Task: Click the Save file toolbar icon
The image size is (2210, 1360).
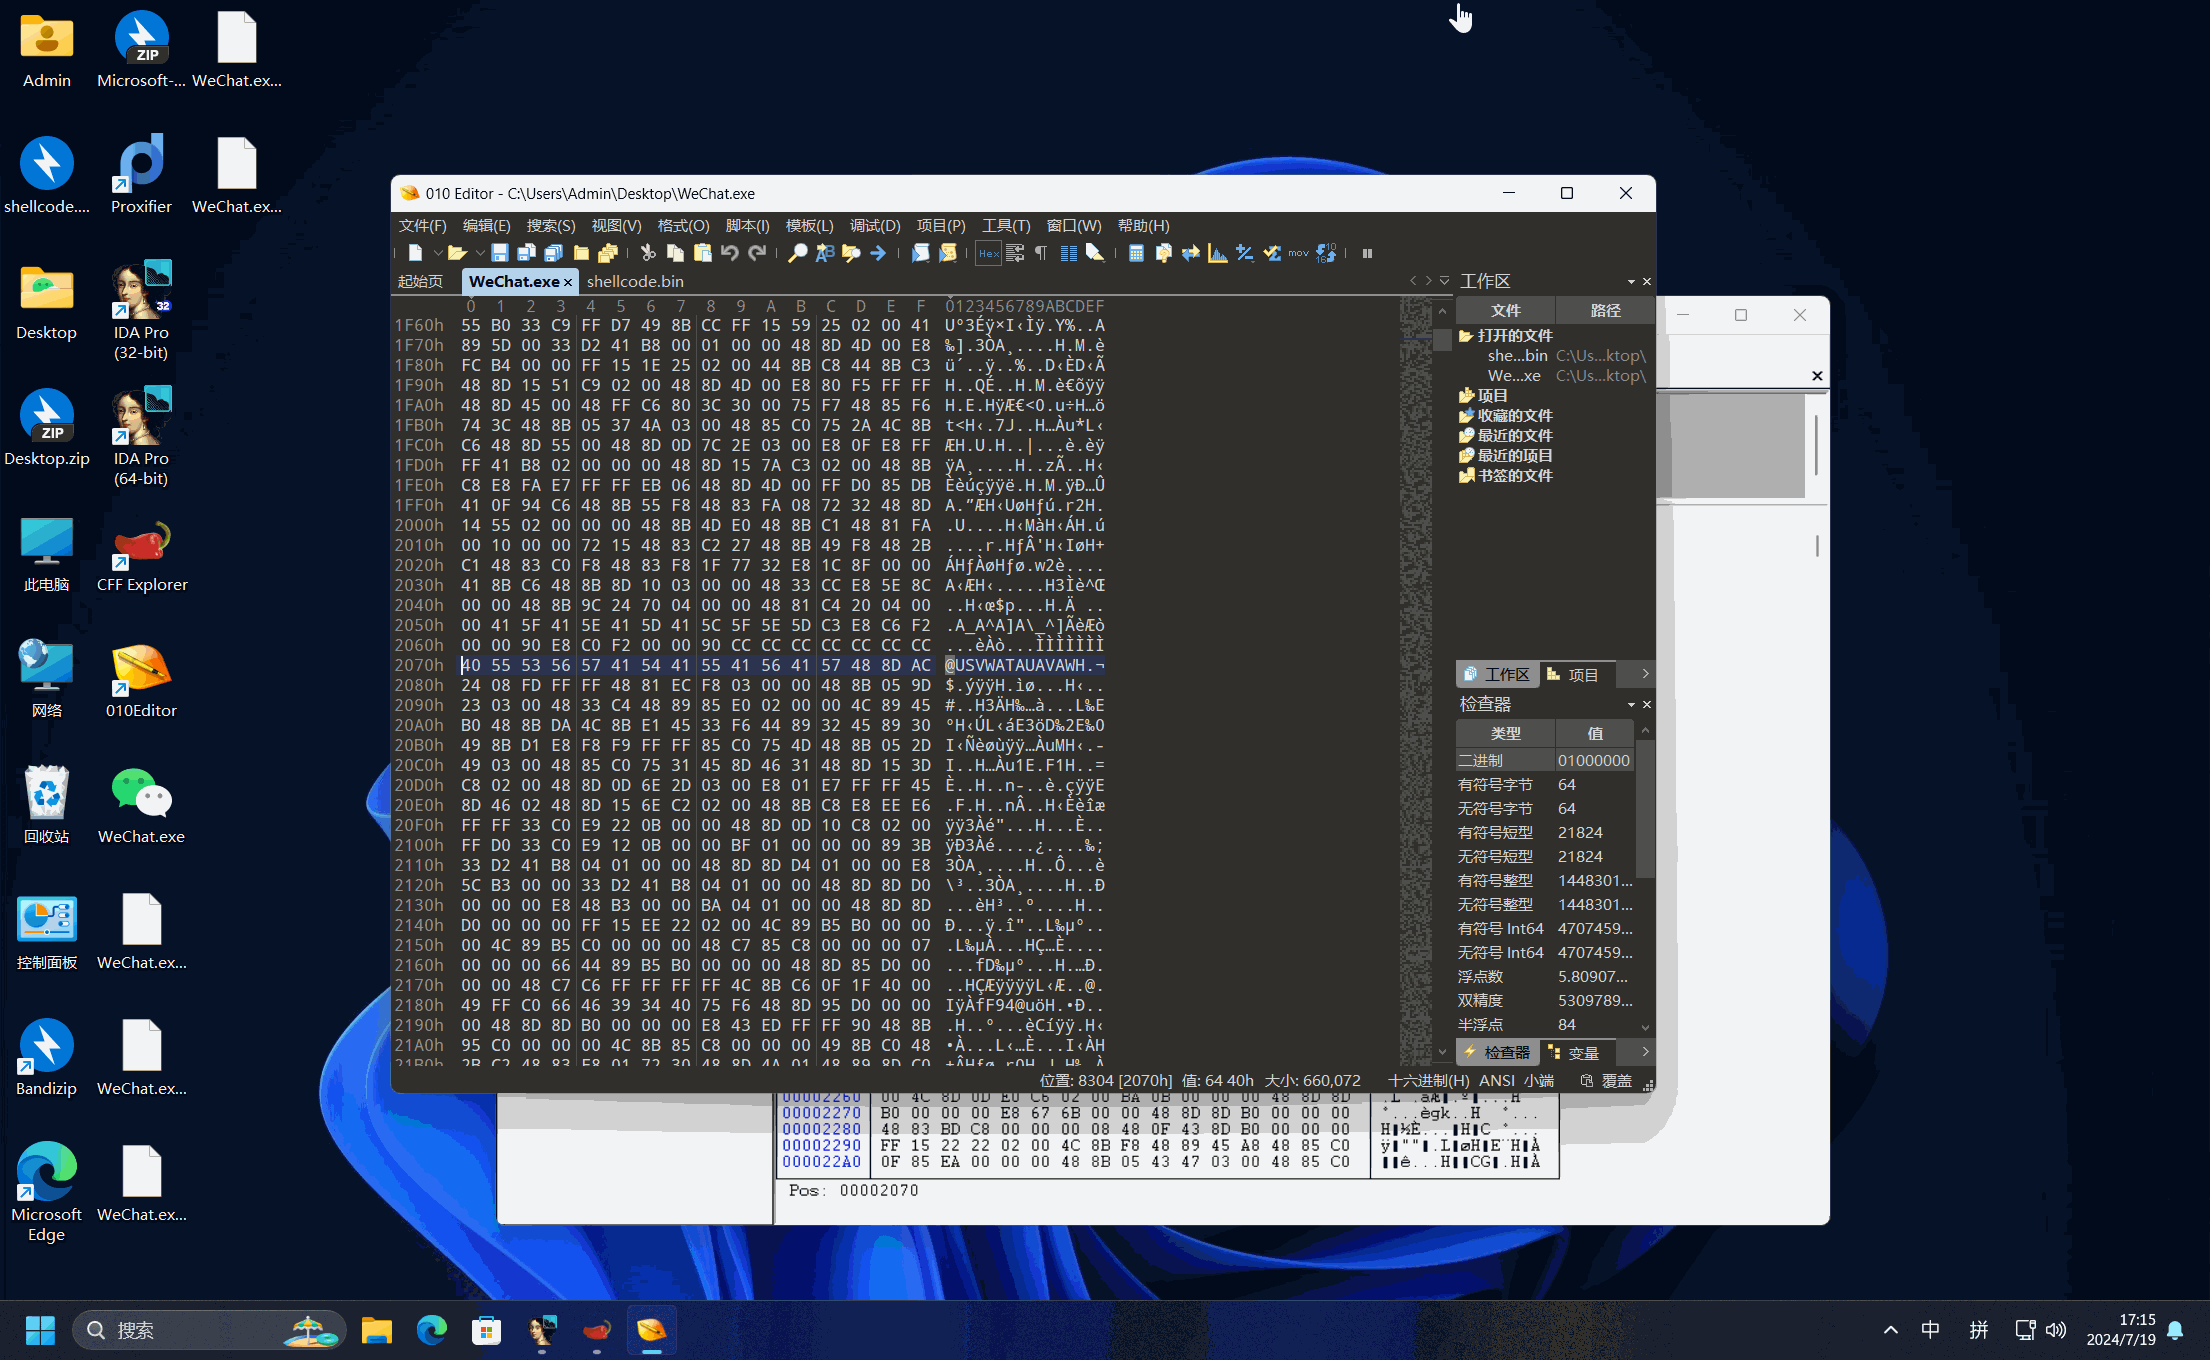Action: click(x=500, y=253)
